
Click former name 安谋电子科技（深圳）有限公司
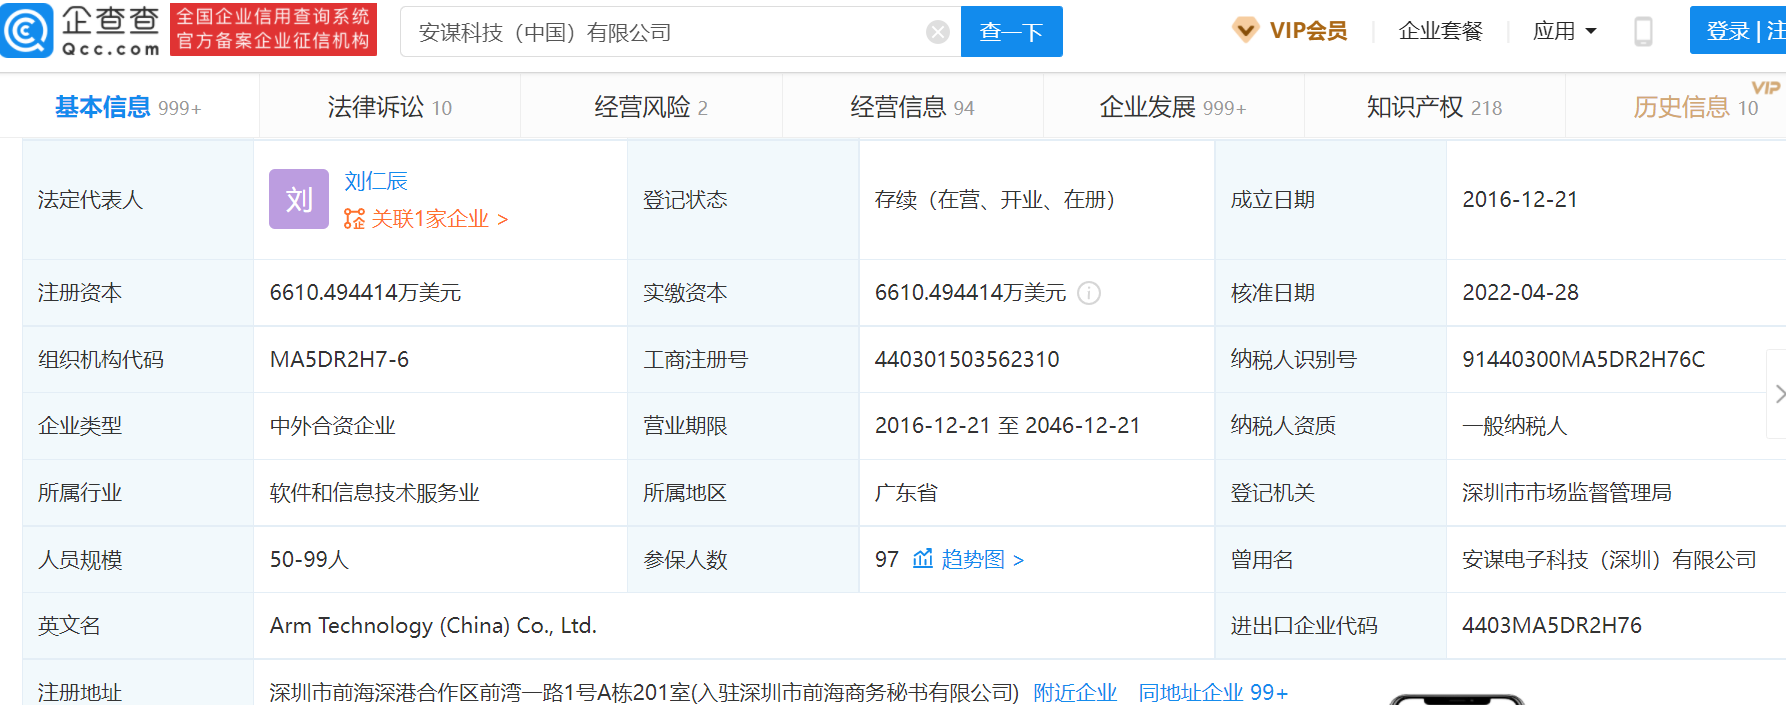pyautogui.click(x=1609, y=560)
